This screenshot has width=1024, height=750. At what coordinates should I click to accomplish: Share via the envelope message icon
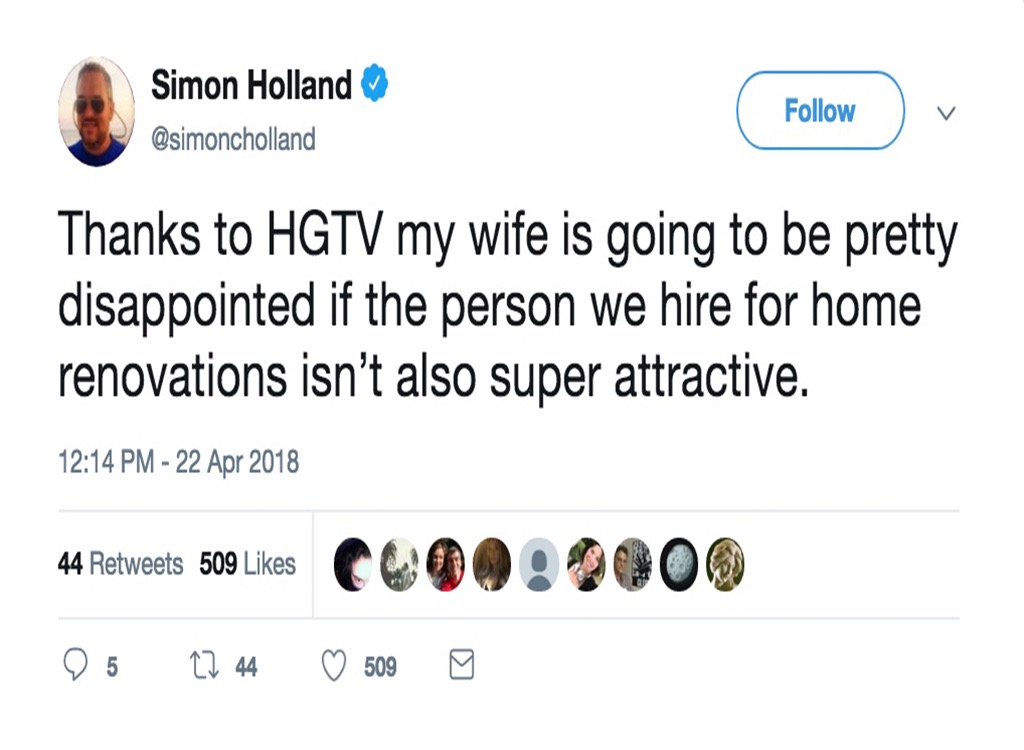[x=461, y=666]
